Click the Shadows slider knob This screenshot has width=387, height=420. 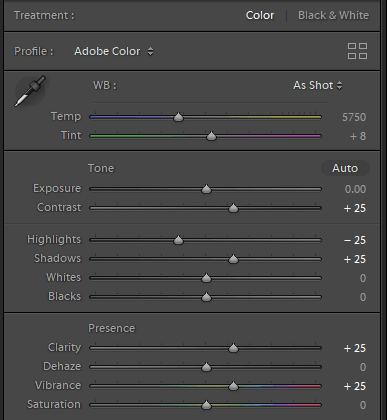click(x=233, y=259)
